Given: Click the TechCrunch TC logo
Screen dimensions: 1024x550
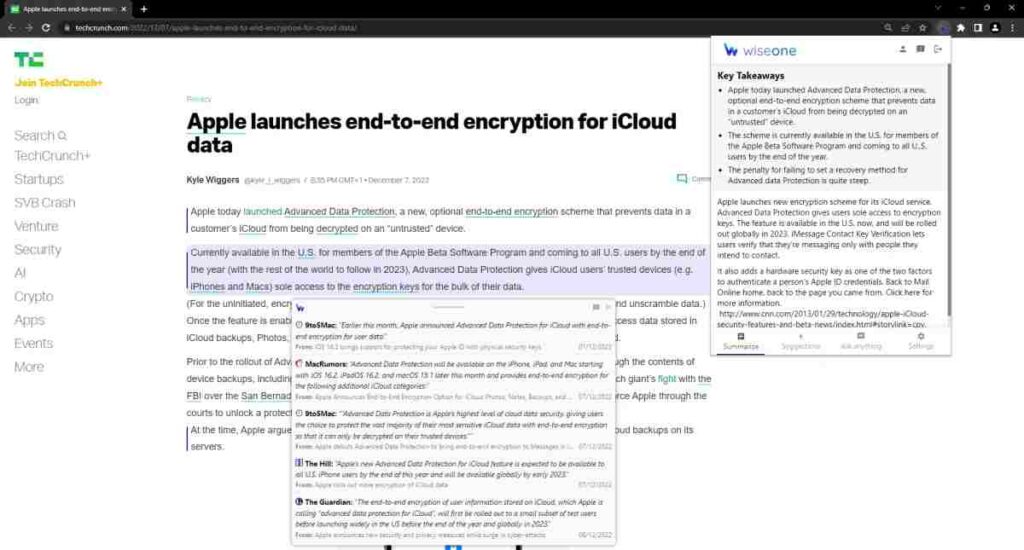Looking at the screenshot, I should (x=29, y=59).
